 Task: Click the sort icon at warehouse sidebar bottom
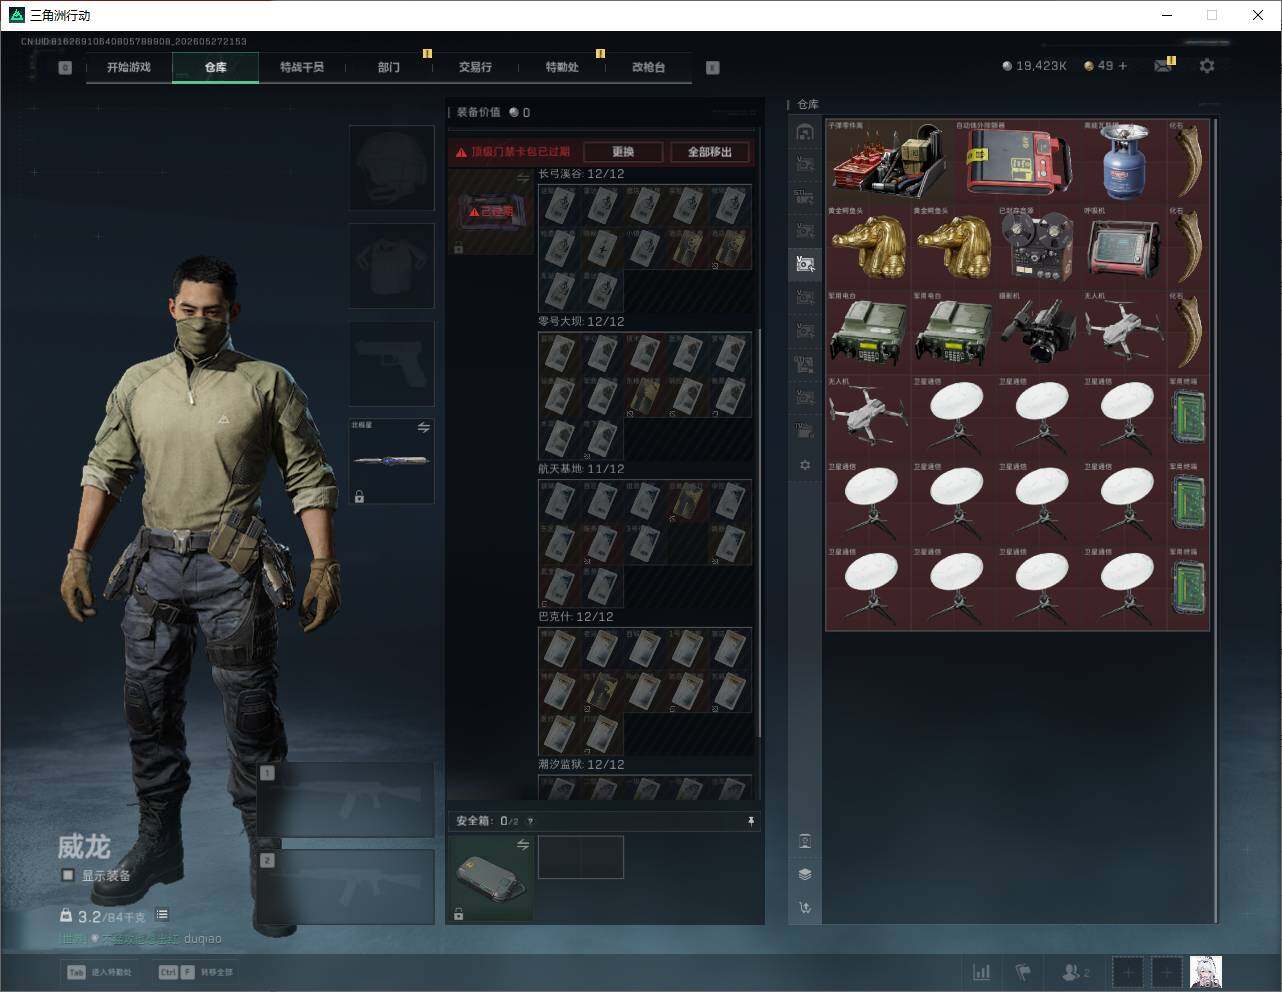point(805,908)
